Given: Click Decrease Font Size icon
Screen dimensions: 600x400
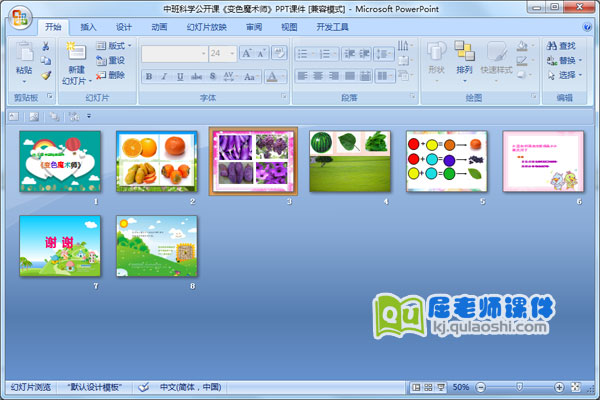Looking at the screenshot, I should (x=262, y=53).
